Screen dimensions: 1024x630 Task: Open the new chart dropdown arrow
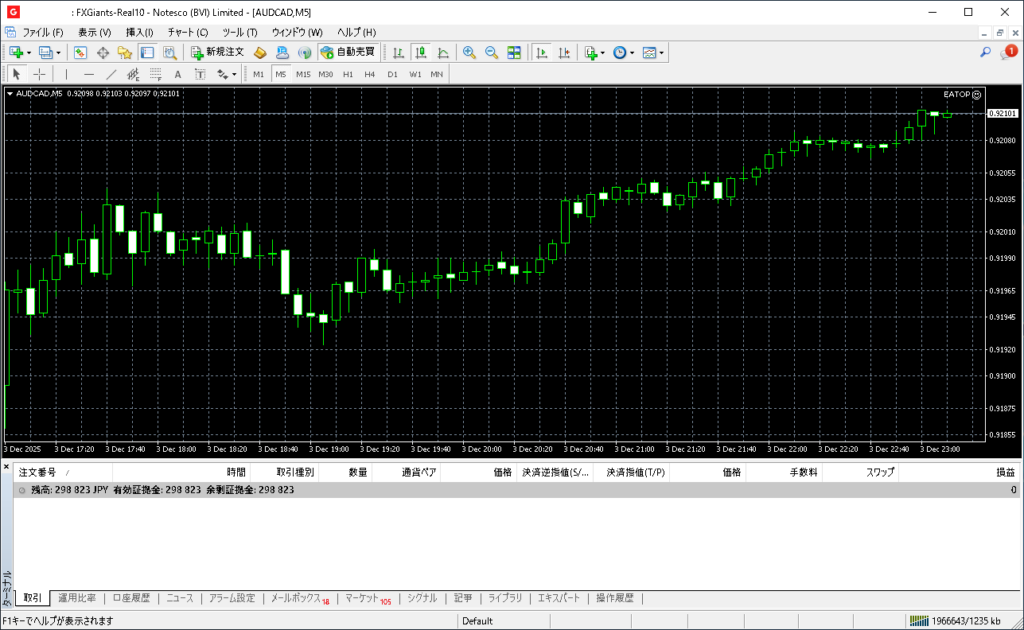pyautogui.click(x=29, y=52)
